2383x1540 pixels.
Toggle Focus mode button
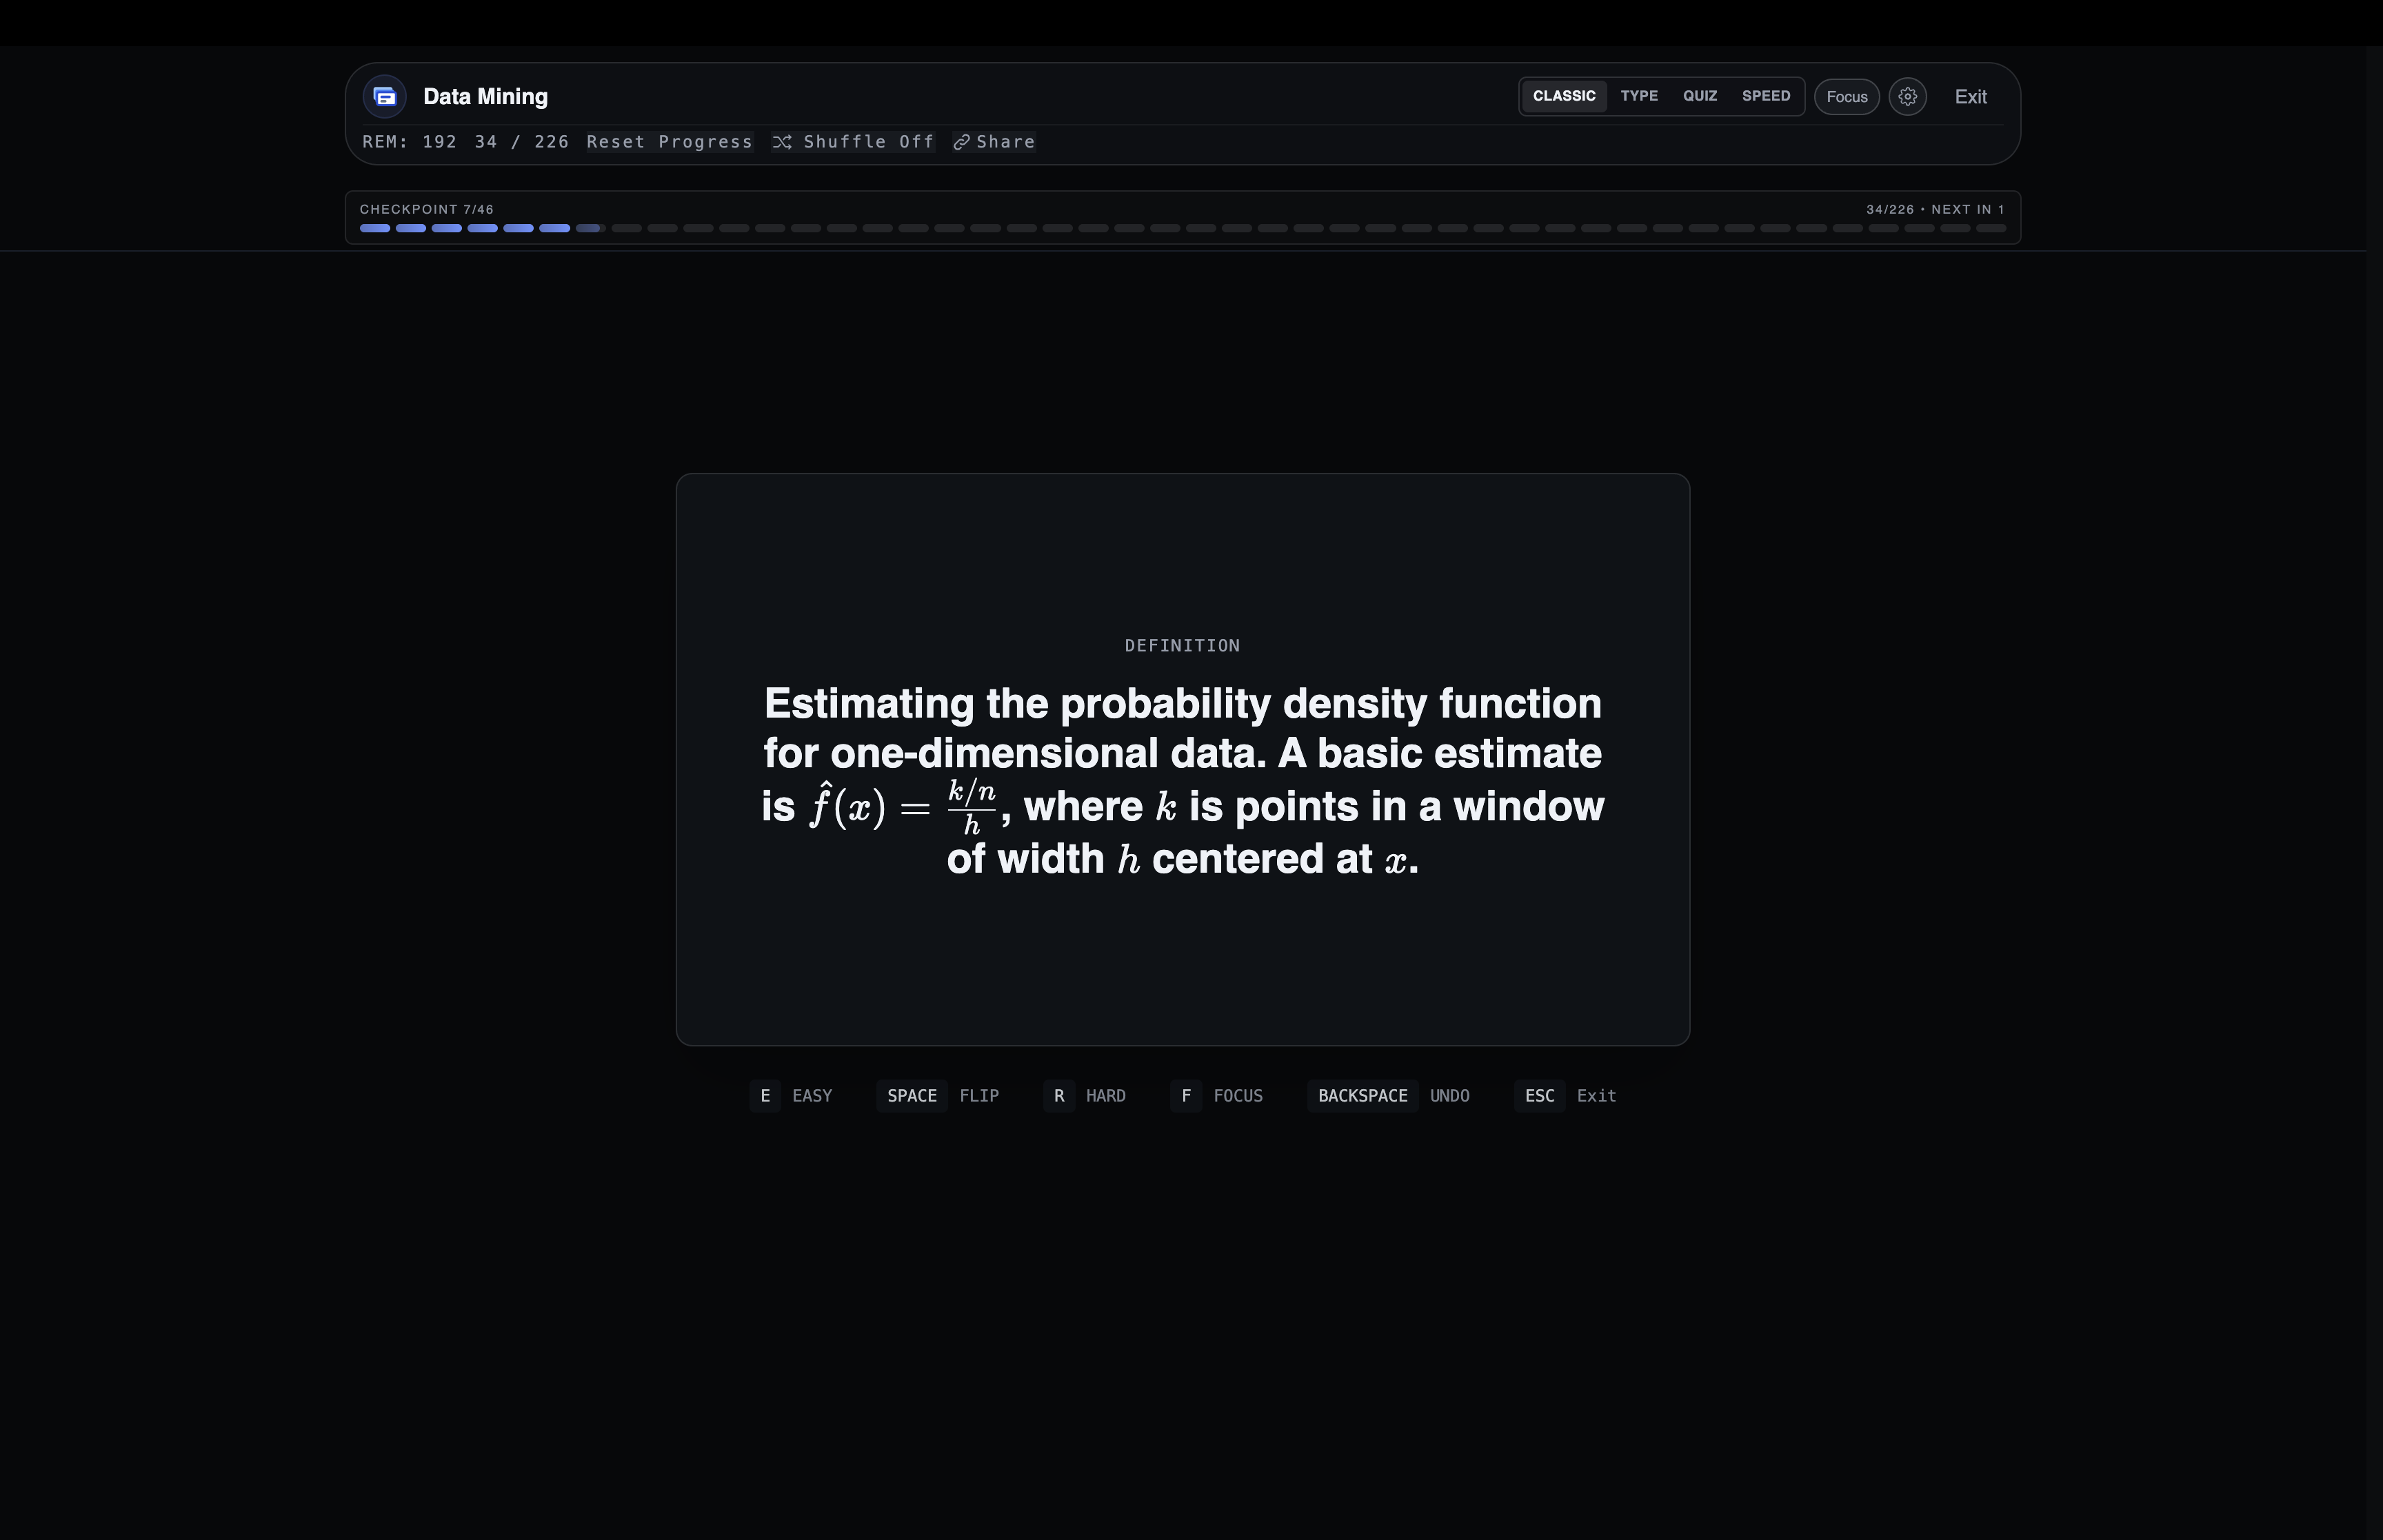click(x=1847, y=97)
